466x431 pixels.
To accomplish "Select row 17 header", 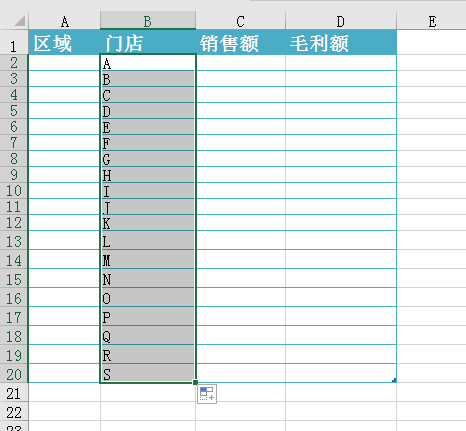I will click(x=14, y=316).
